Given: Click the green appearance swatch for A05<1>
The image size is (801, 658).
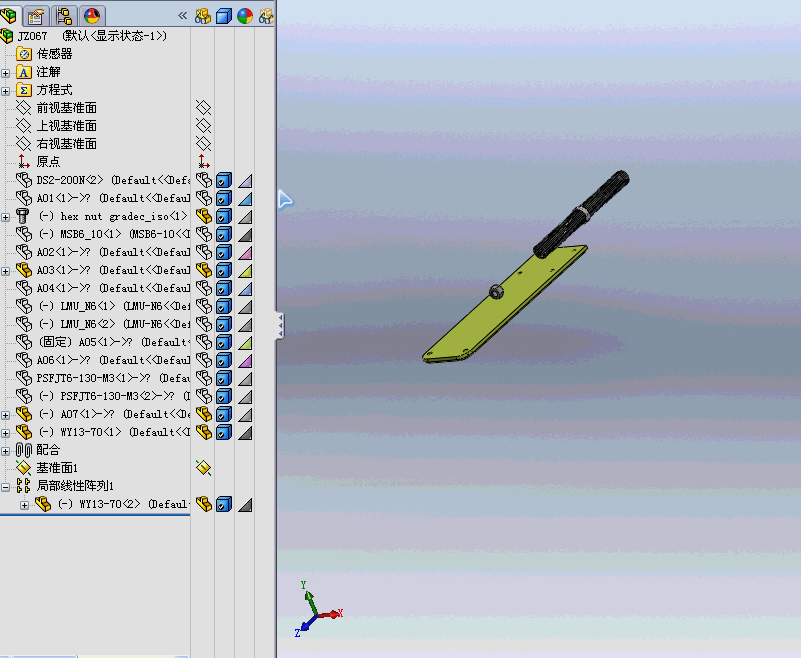Looking at the screenshot, I should click(245, 342).
